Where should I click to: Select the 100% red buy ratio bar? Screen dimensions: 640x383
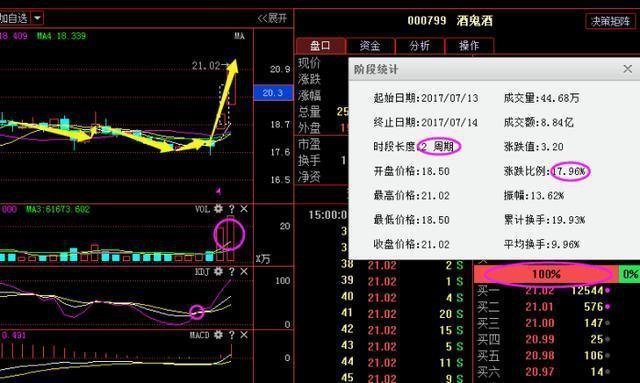tap(546, 274)
